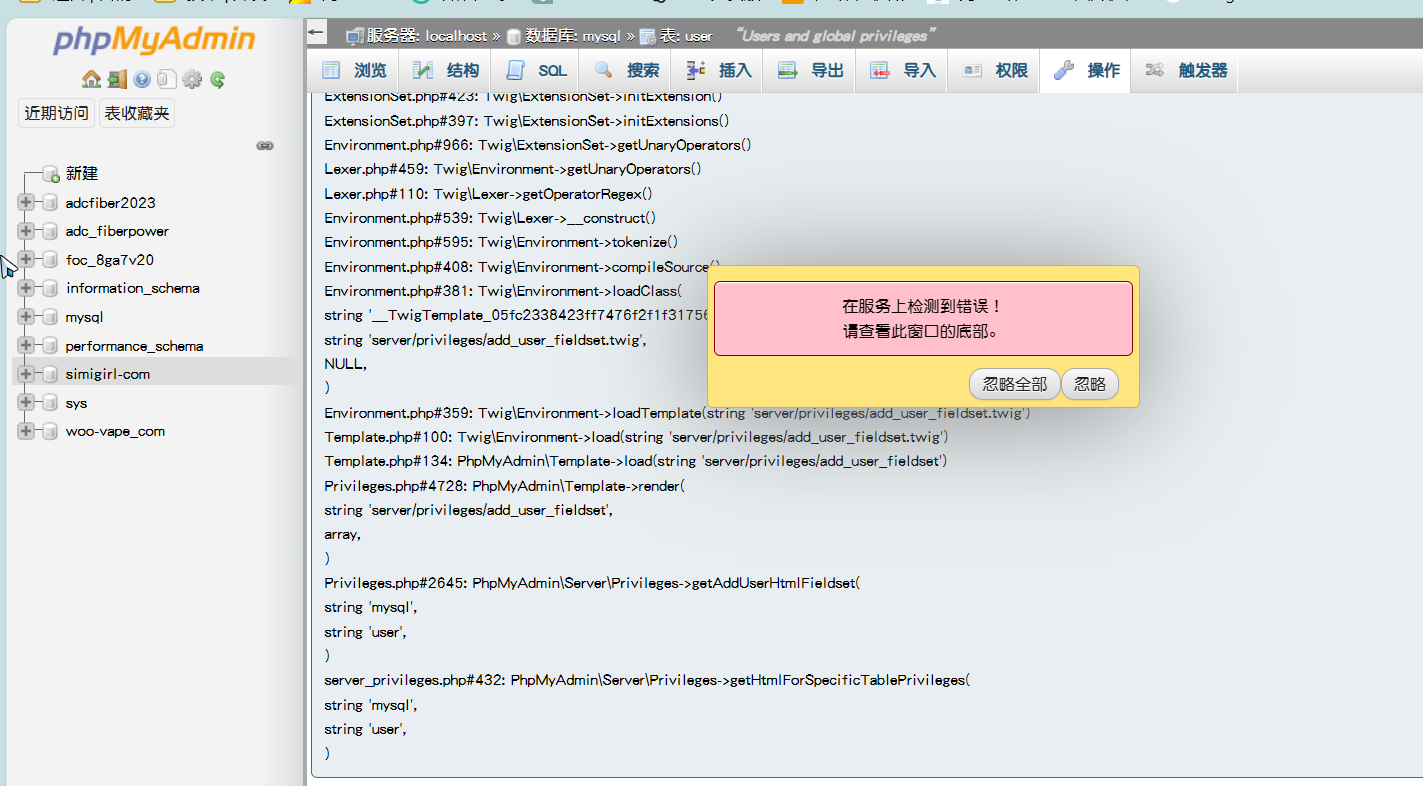Open the 浏览 (Browse) tab
Image resolution: width=1423 pixels, height=786 pixels.
[354, 71]
